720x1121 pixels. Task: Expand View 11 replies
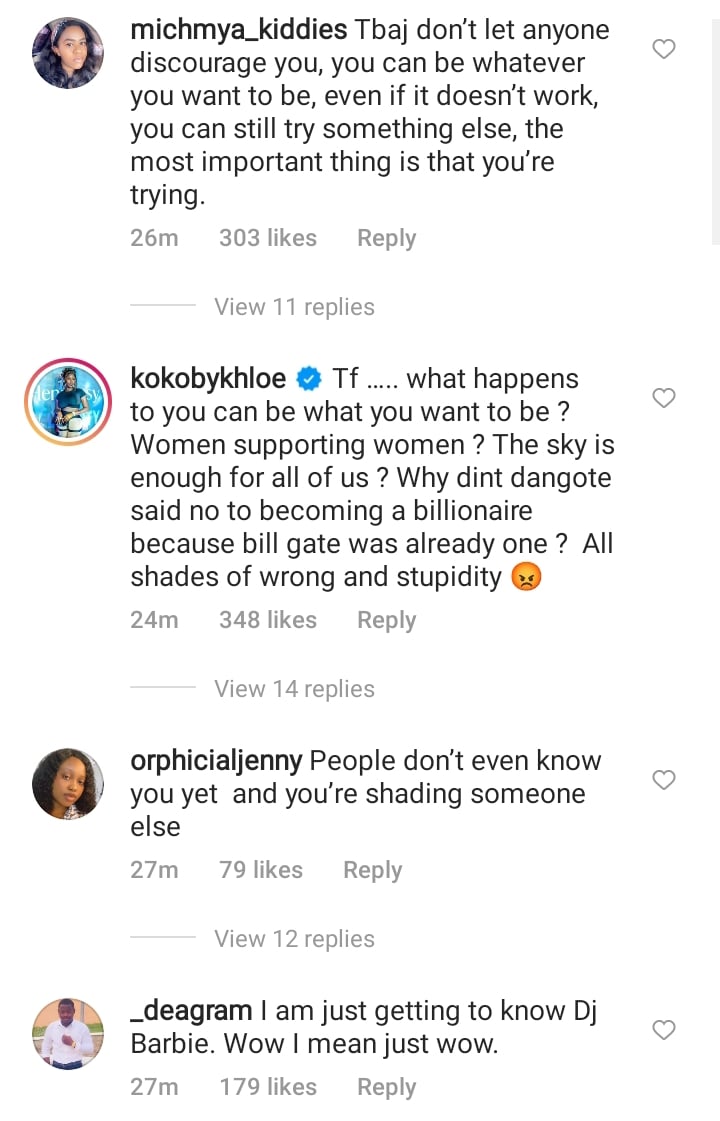point(294,307)
